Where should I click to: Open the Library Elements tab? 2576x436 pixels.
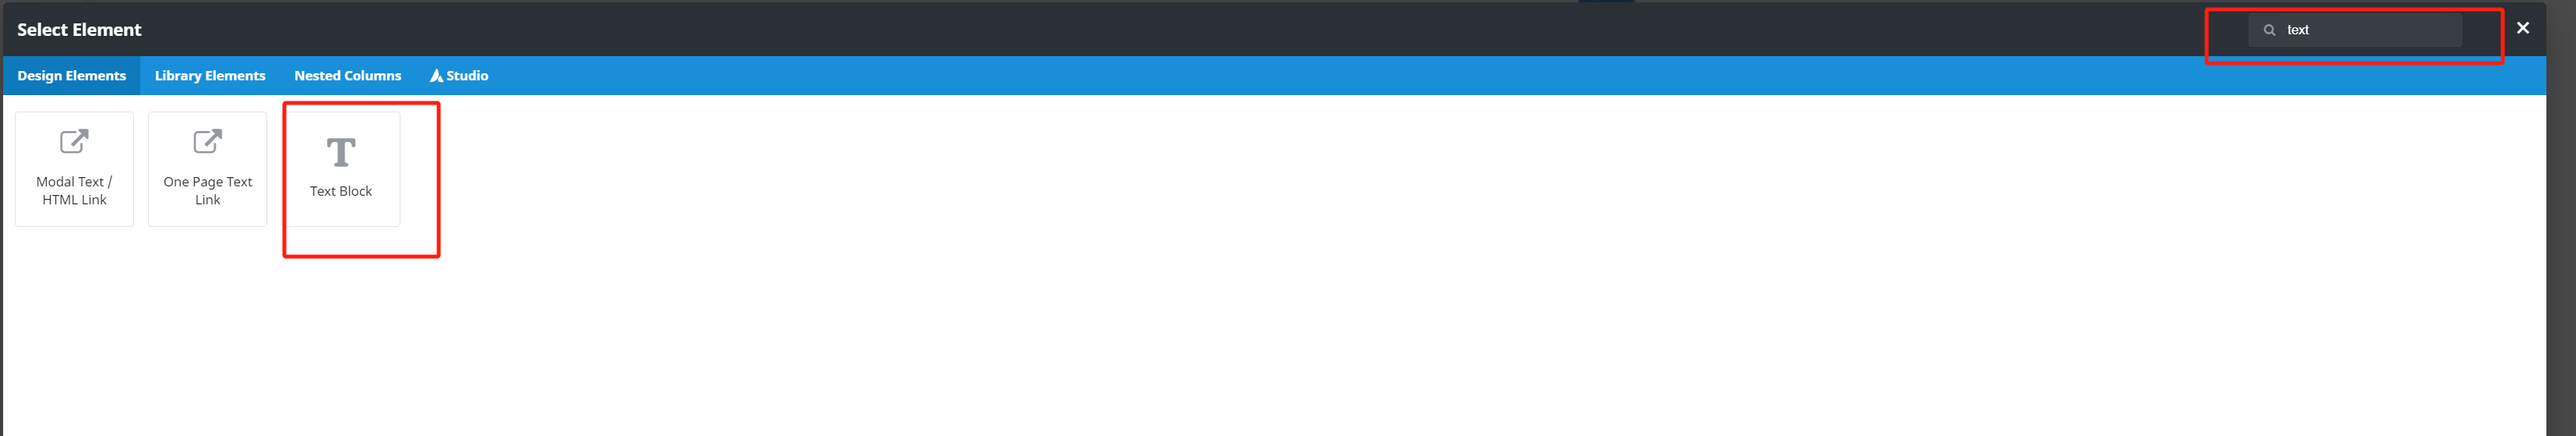coord(210,76)
